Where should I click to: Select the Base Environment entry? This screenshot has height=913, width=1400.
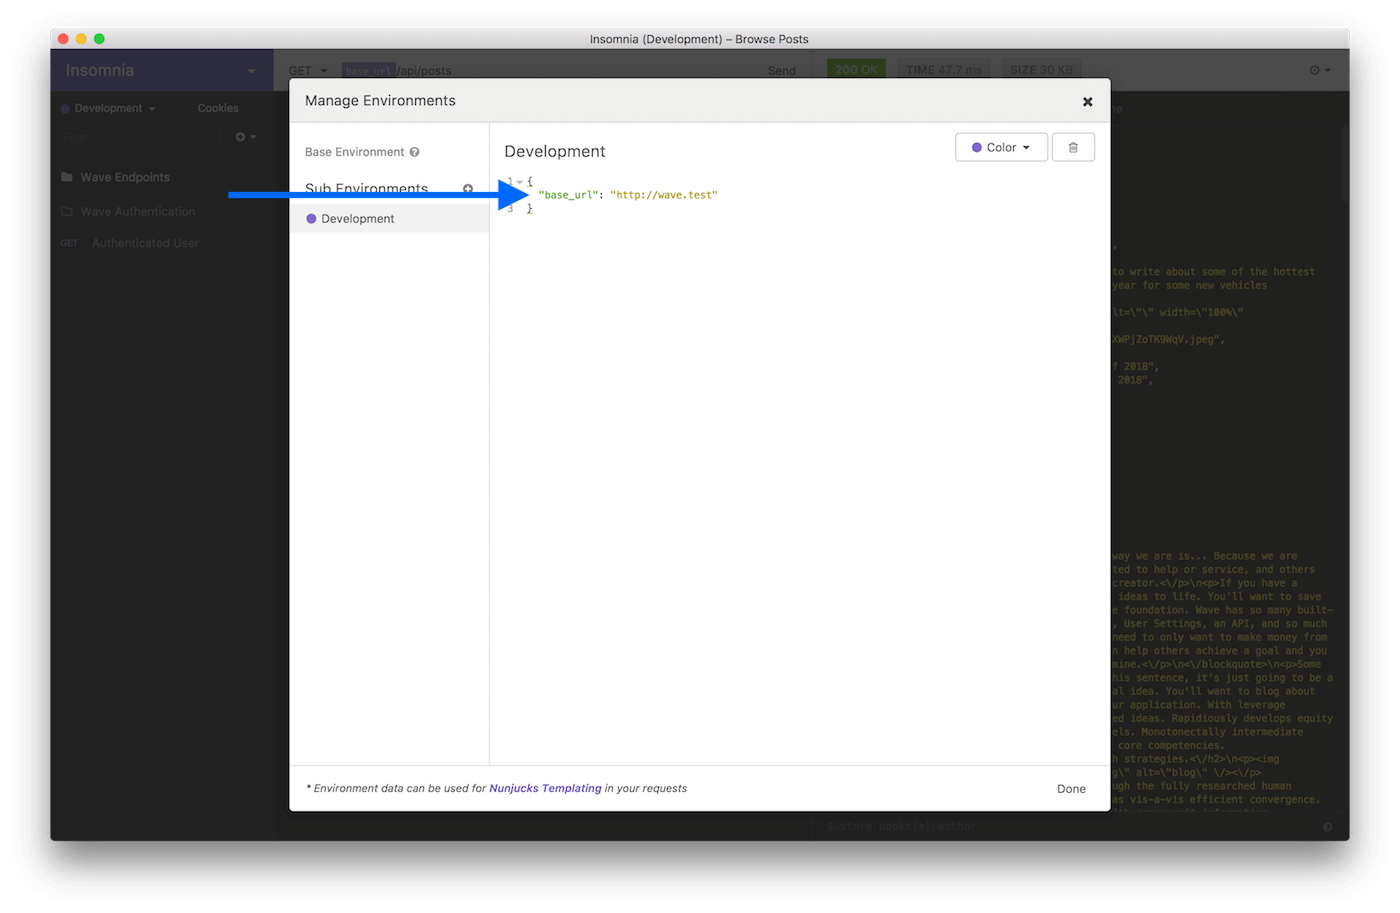click(x=354, y=152)
